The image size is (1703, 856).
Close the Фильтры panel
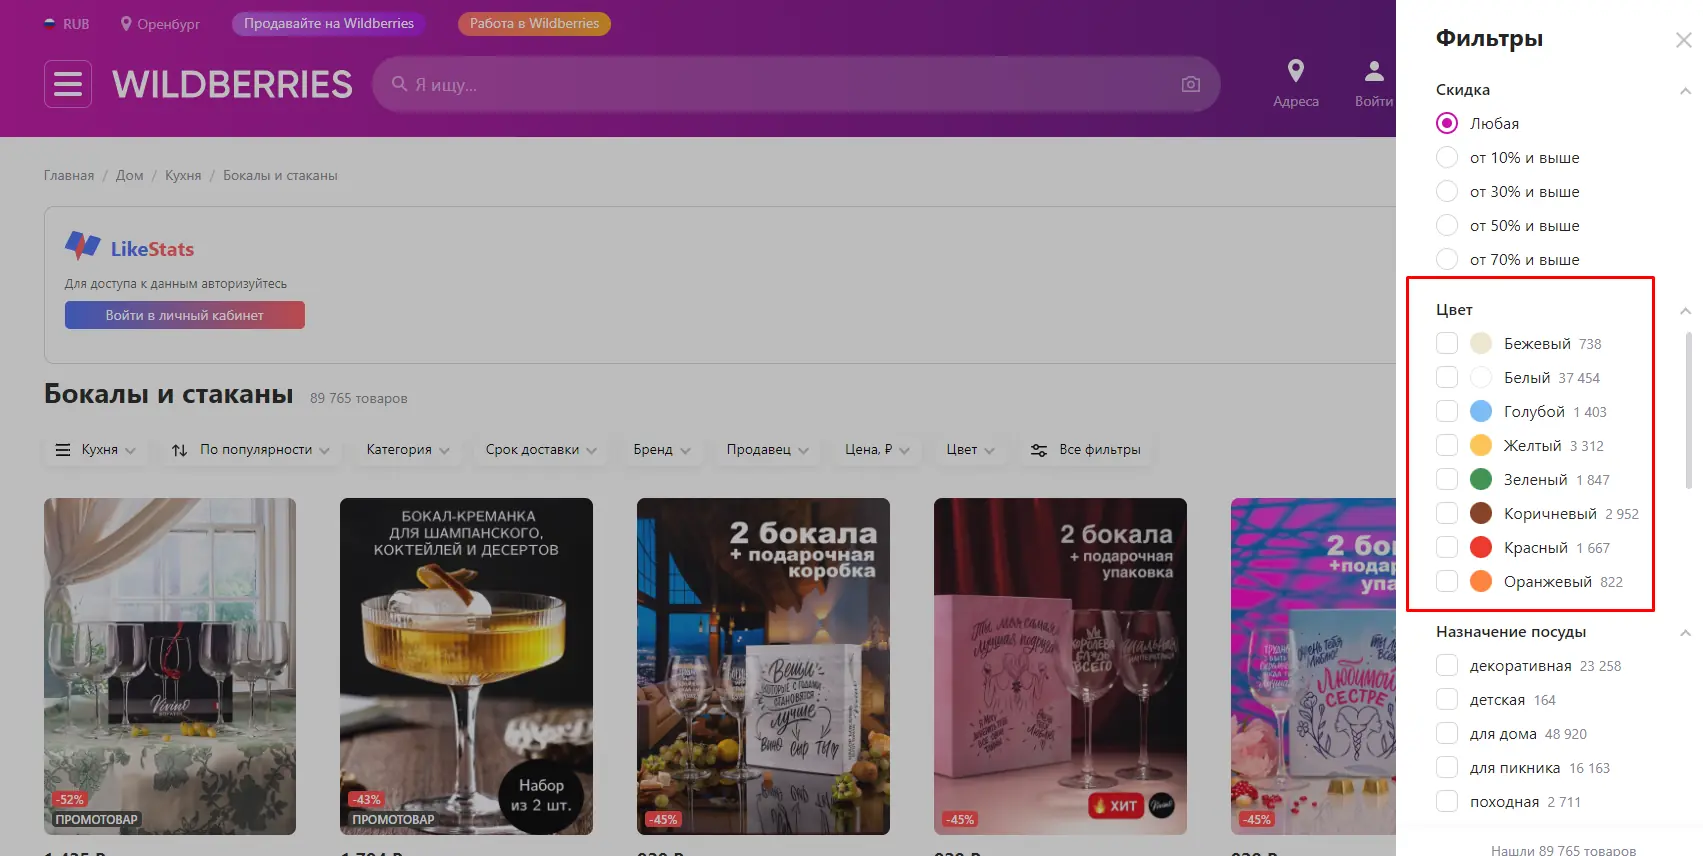coord(1683,40)
